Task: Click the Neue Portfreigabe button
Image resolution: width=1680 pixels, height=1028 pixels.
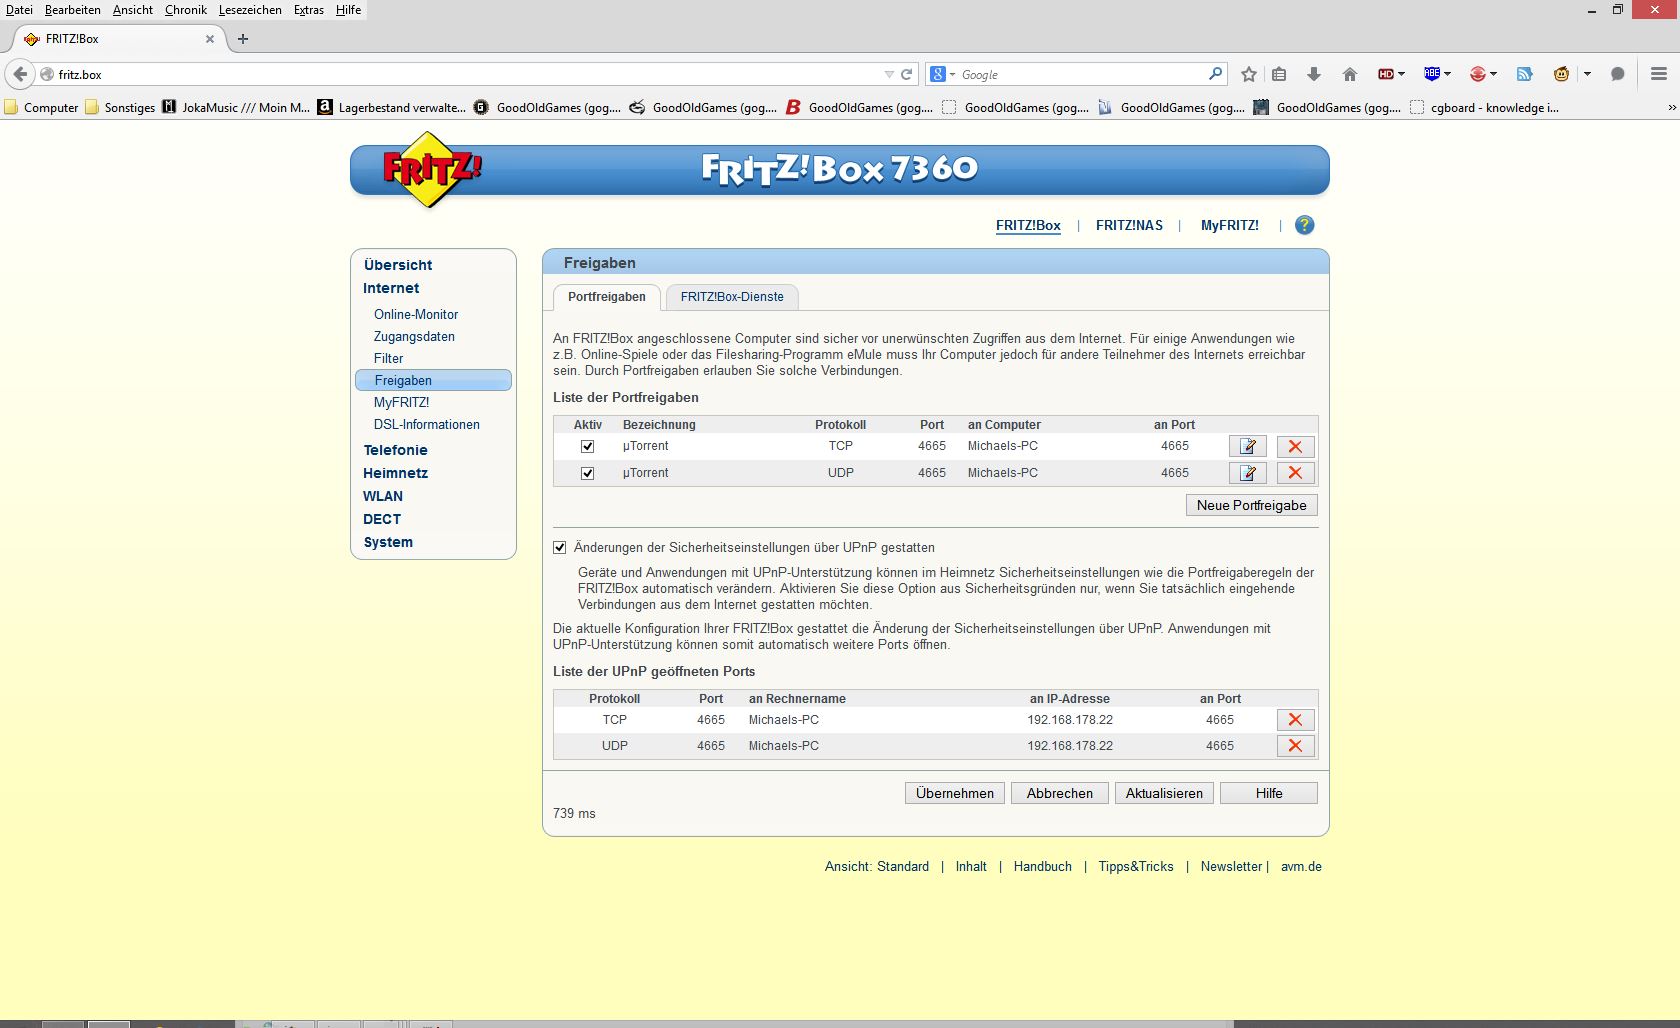Action: click(x=1252, y=505)
